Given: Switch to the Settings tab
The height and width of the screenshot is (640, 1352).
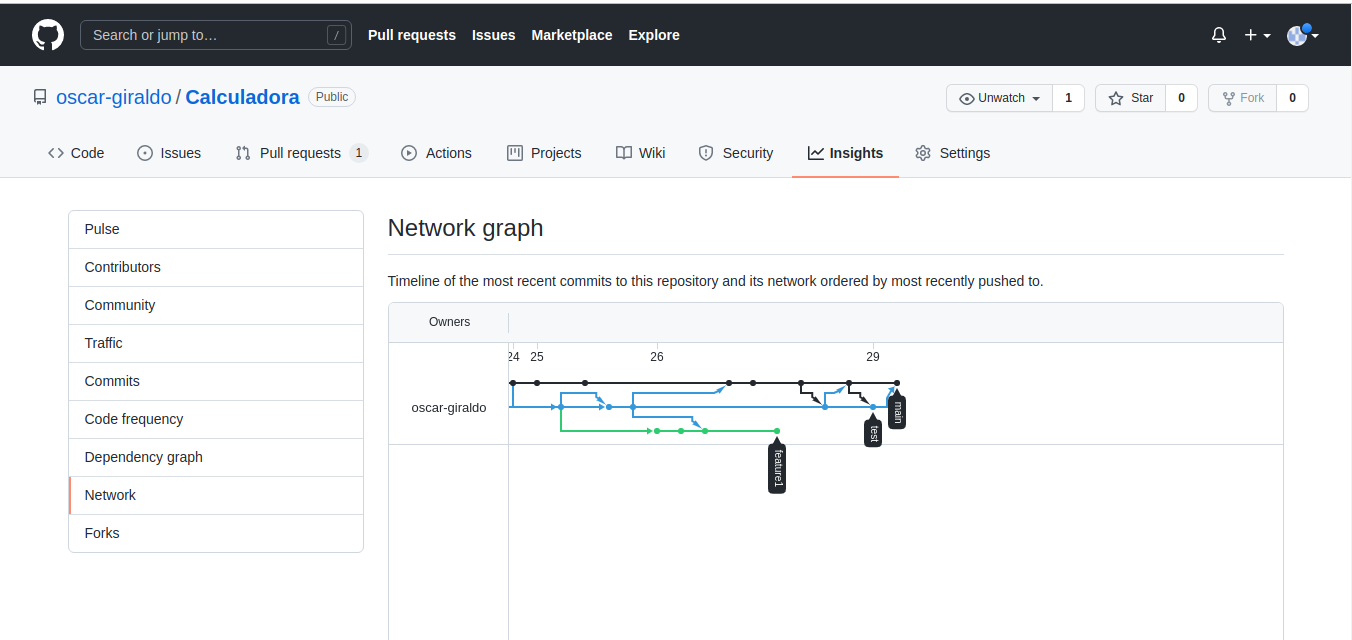Looking at the screenshot, I should click(953, 153).
